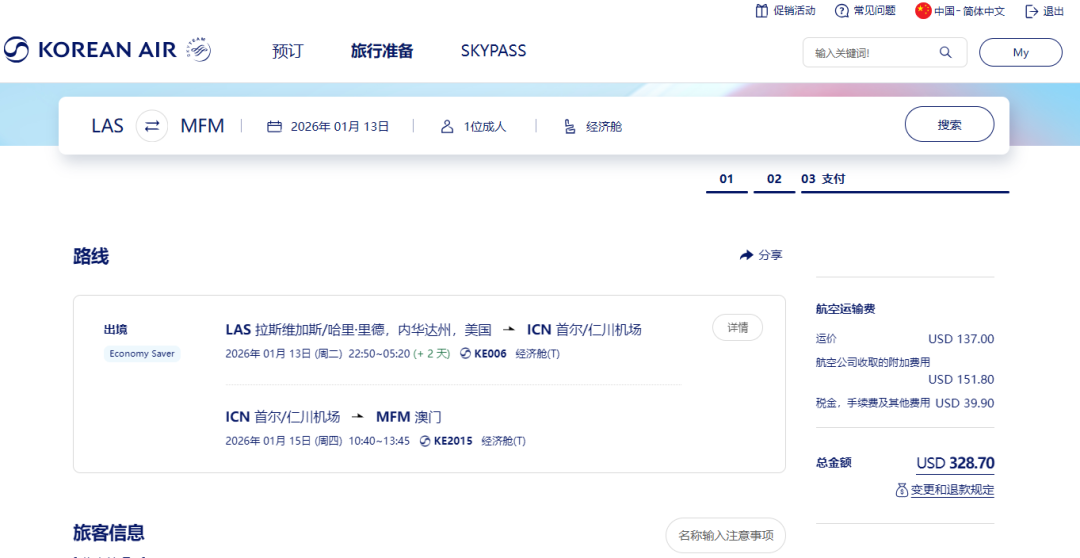
Task: Click the 详情 details button
Action: tap(737, 328)
